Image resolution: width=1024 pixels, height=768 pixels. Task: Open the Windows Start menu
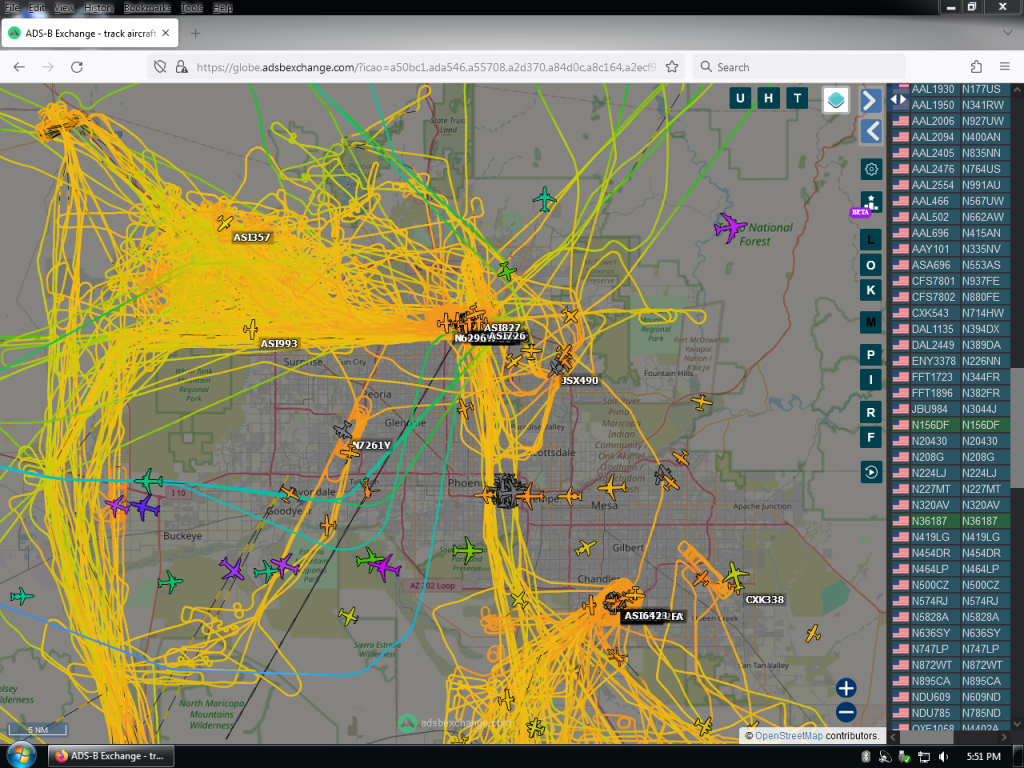(x=20, y=756)
